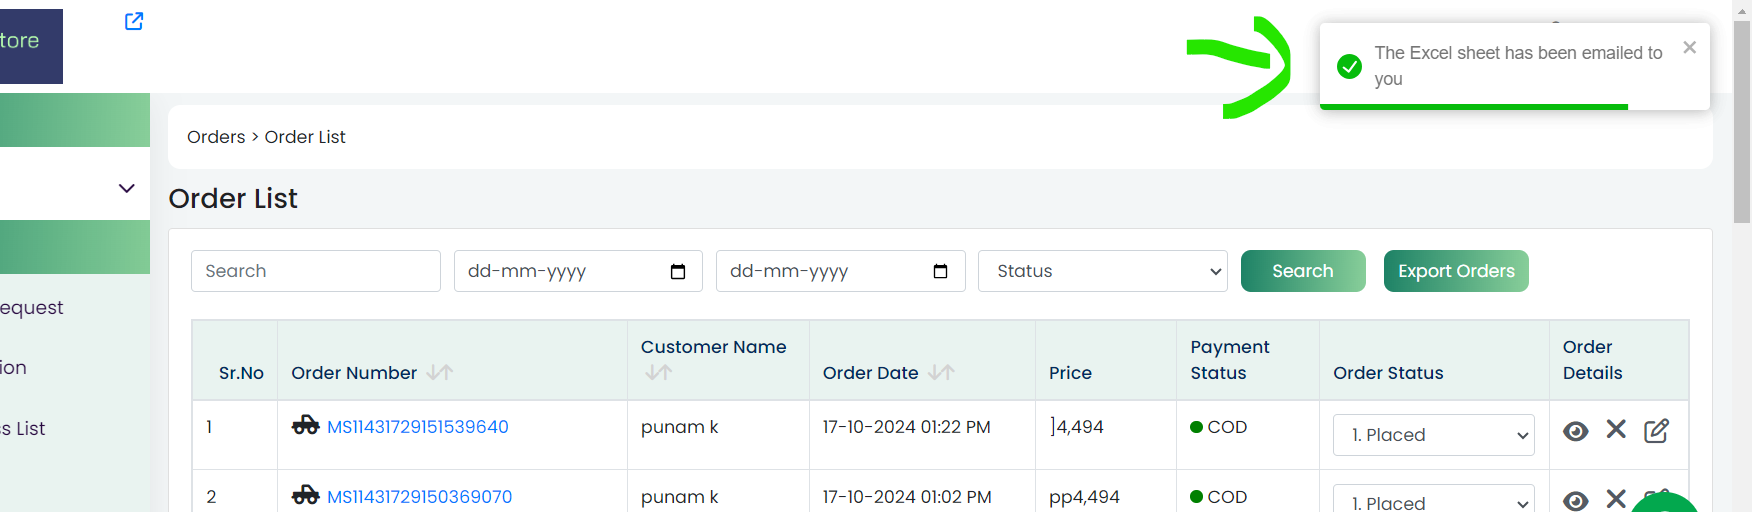Open the 's List' sidebar item

[23, 428]
